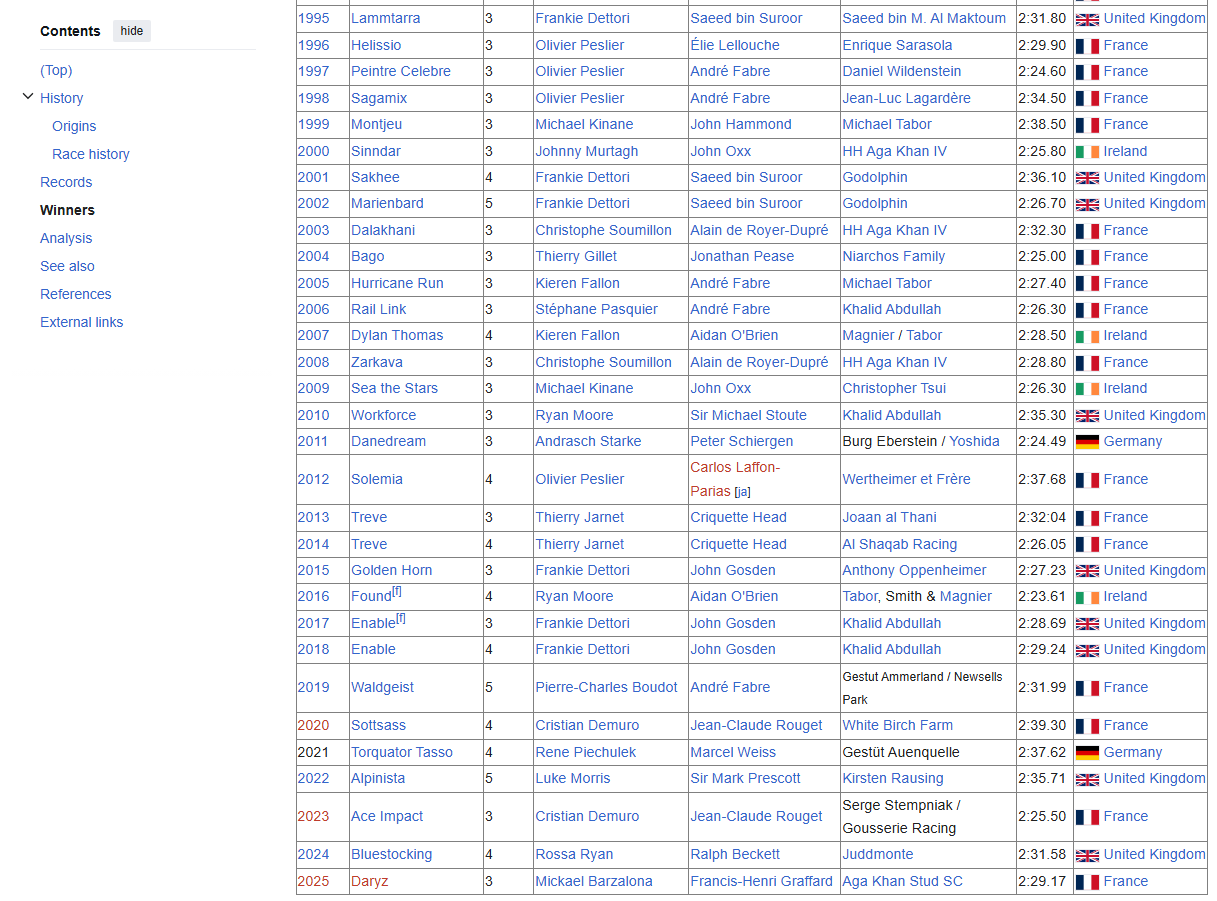Open History in the contents list
The height and width of the screenshot is (901, 1217).
61,98
